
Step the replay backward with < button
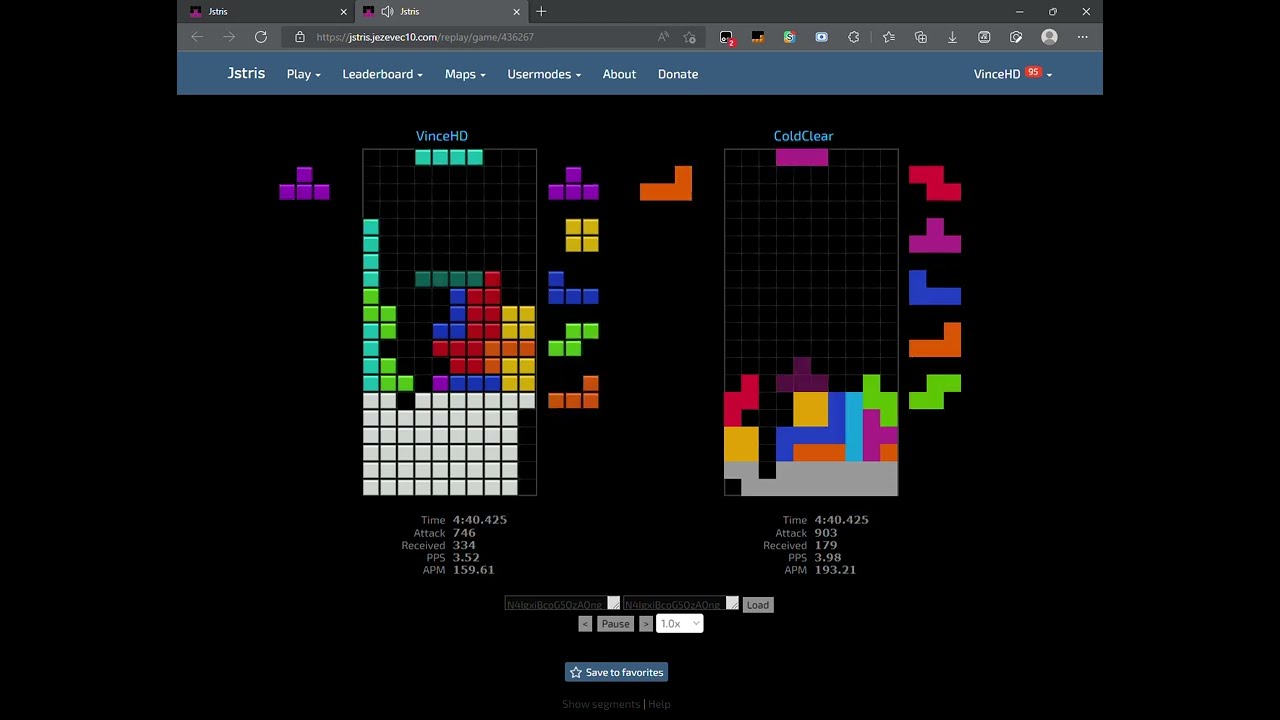click(585, 624)
